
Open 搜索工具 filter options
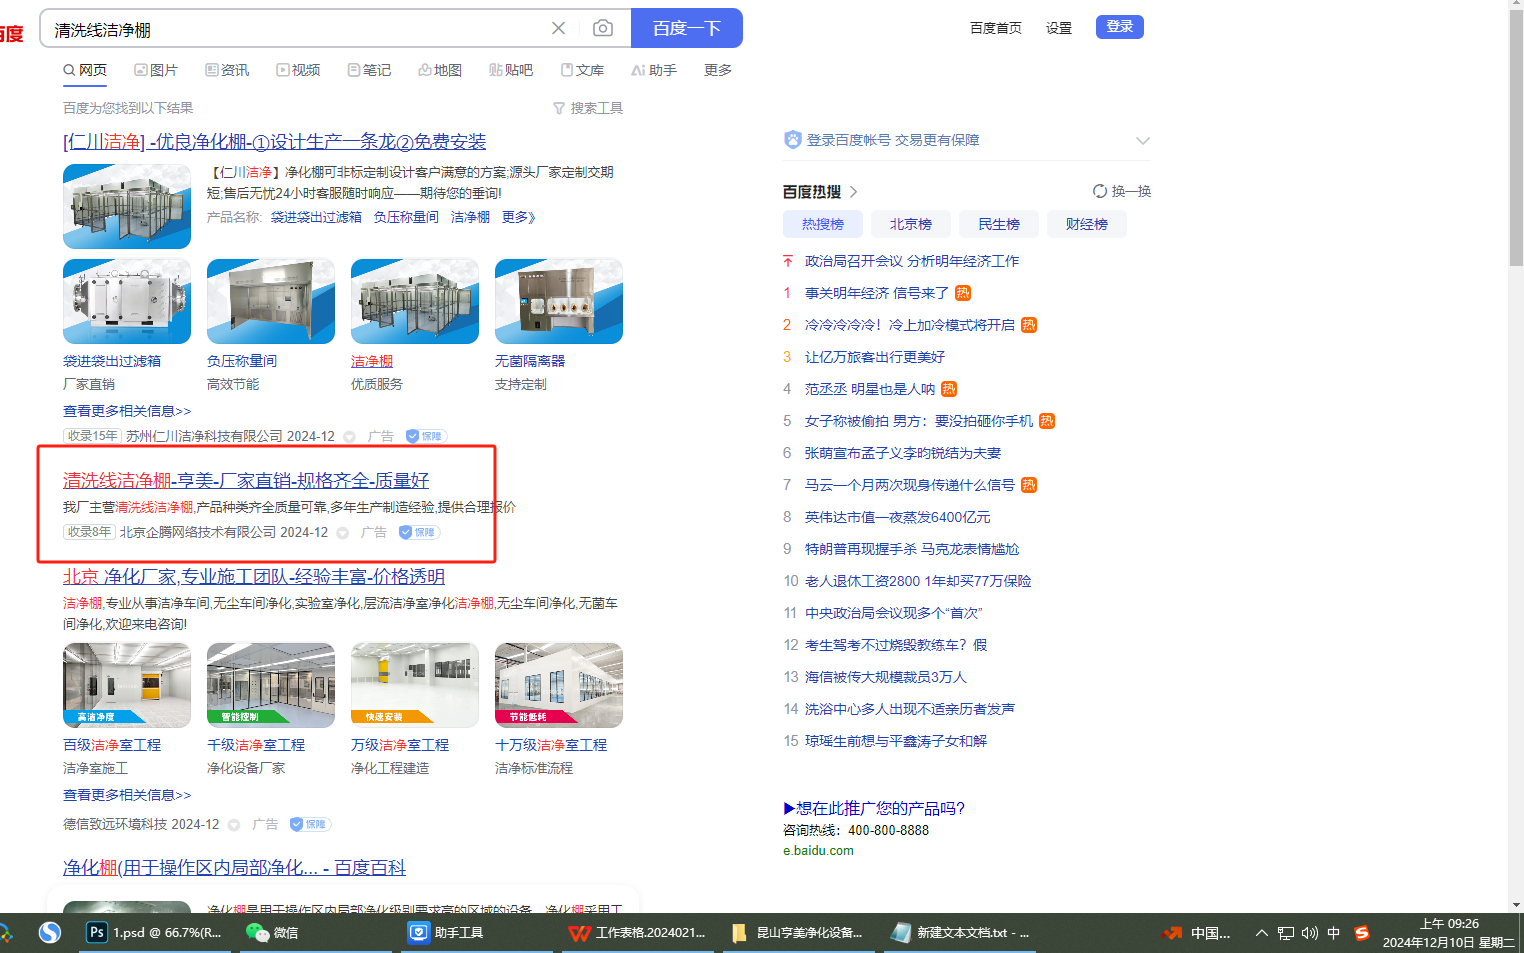coord(588,108)
